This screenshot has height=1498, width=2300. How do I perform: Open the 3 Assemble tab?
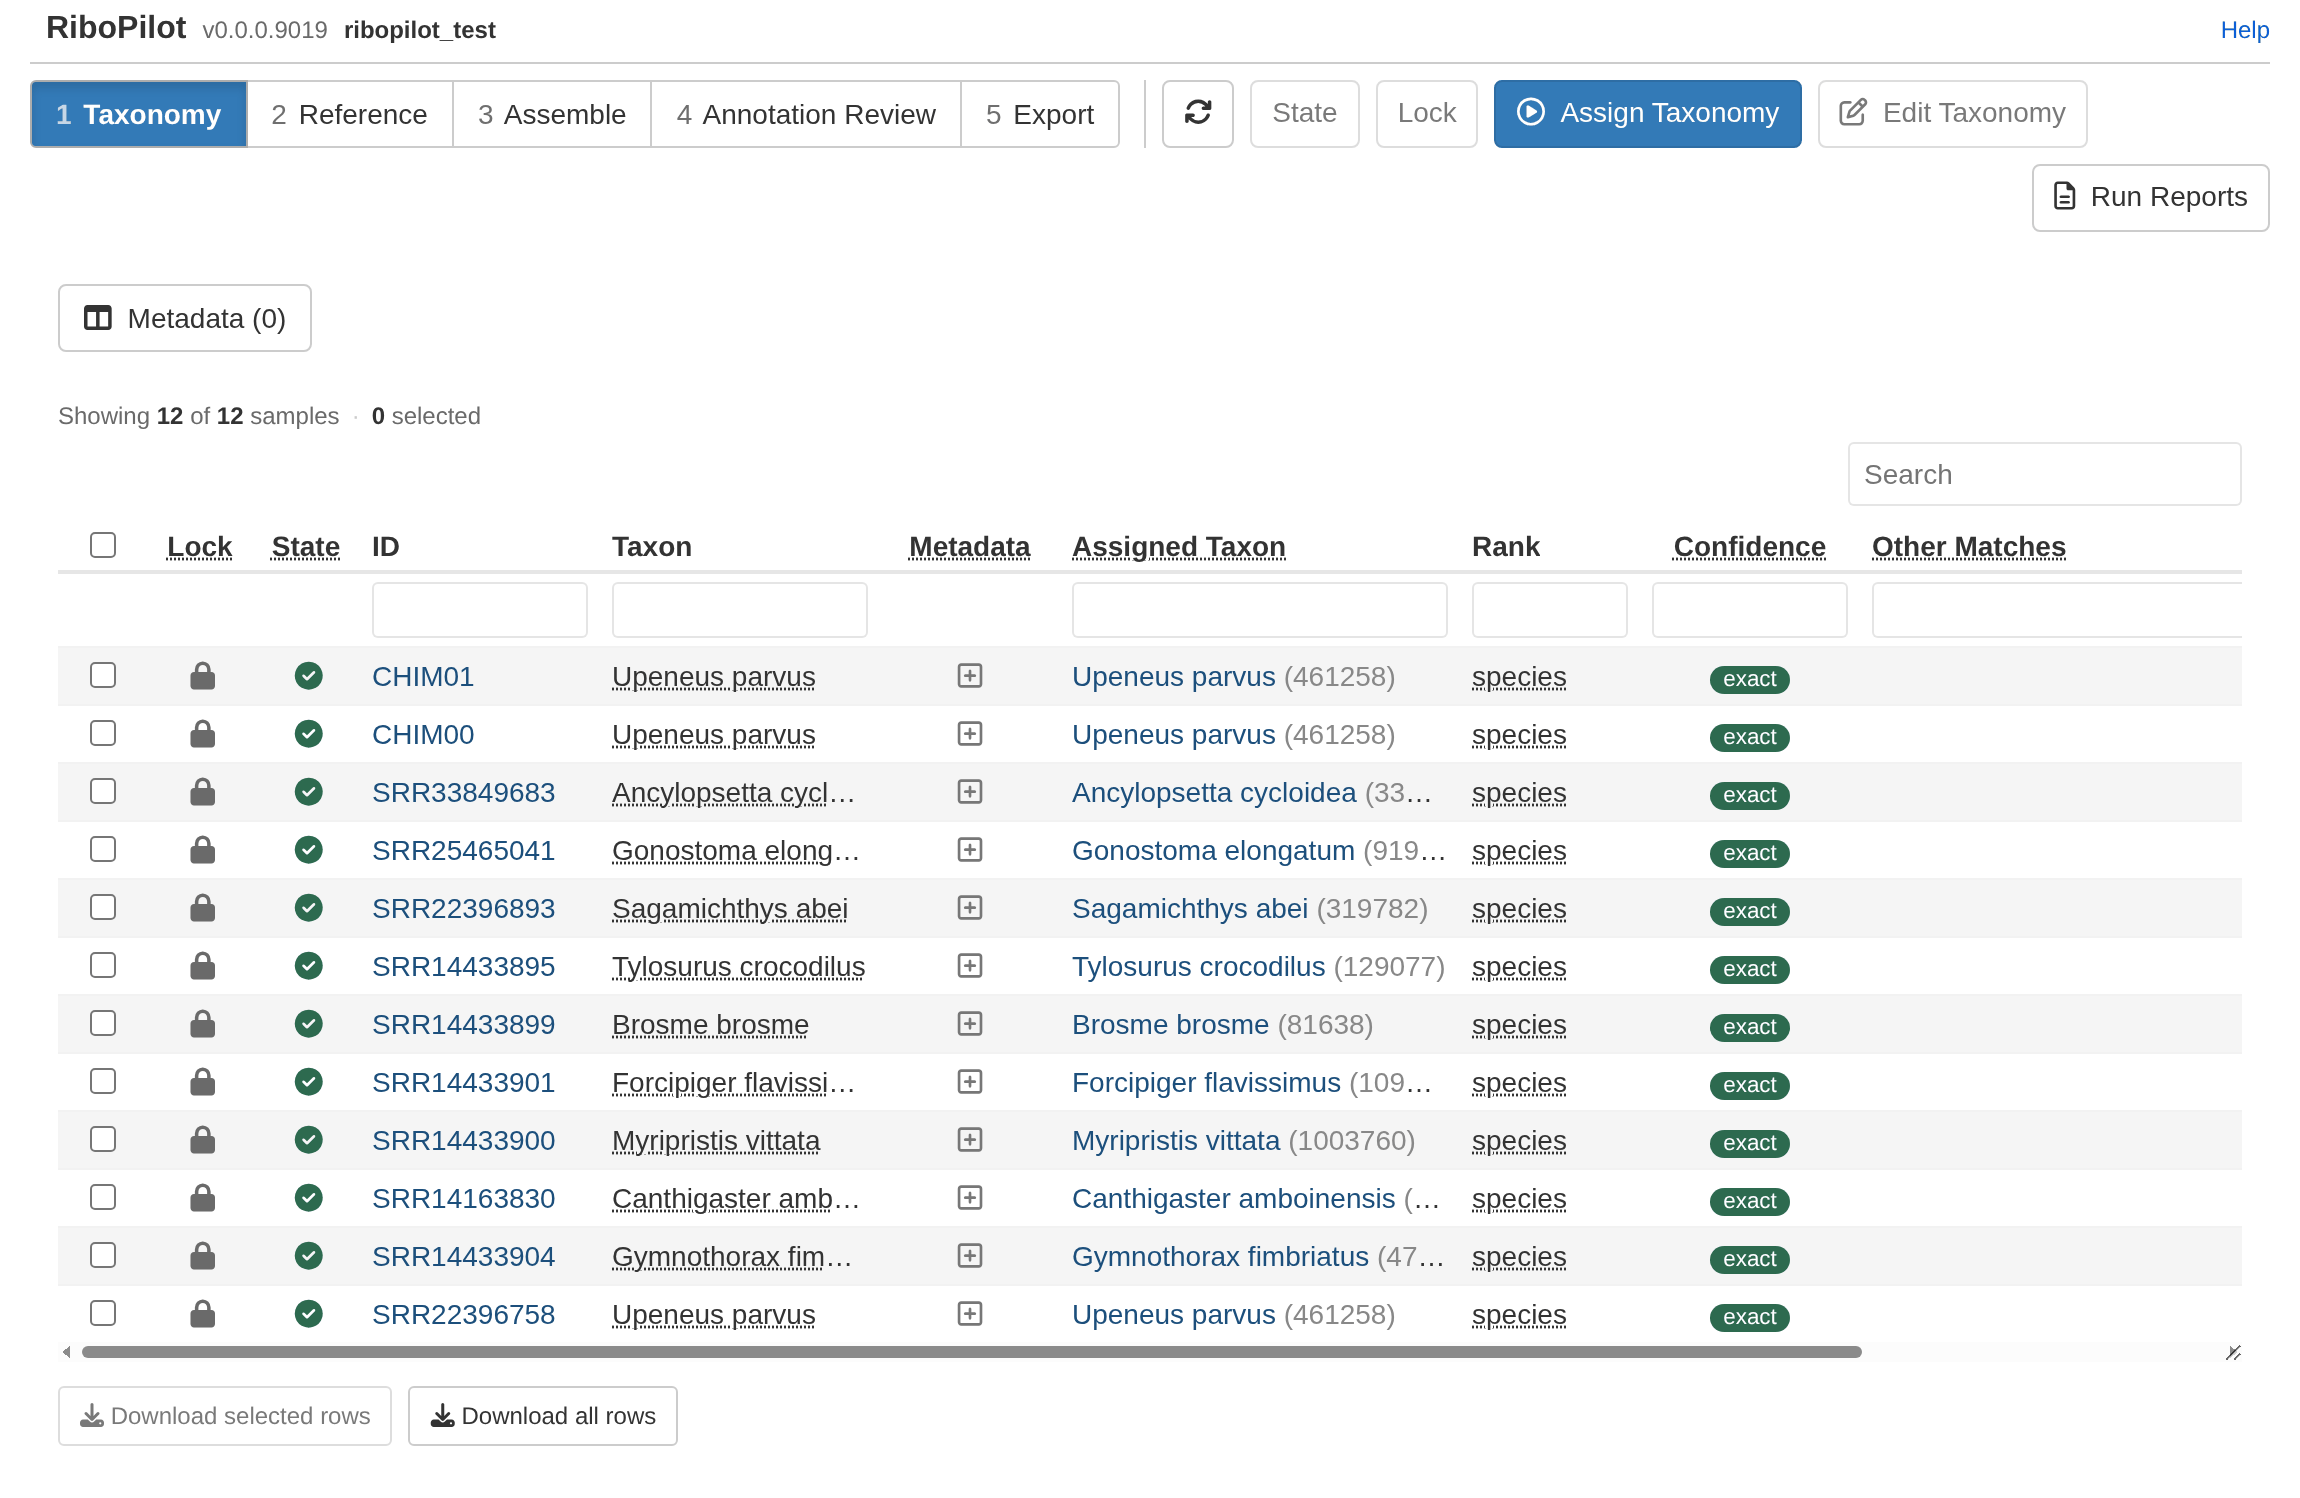tap(551, 114)
